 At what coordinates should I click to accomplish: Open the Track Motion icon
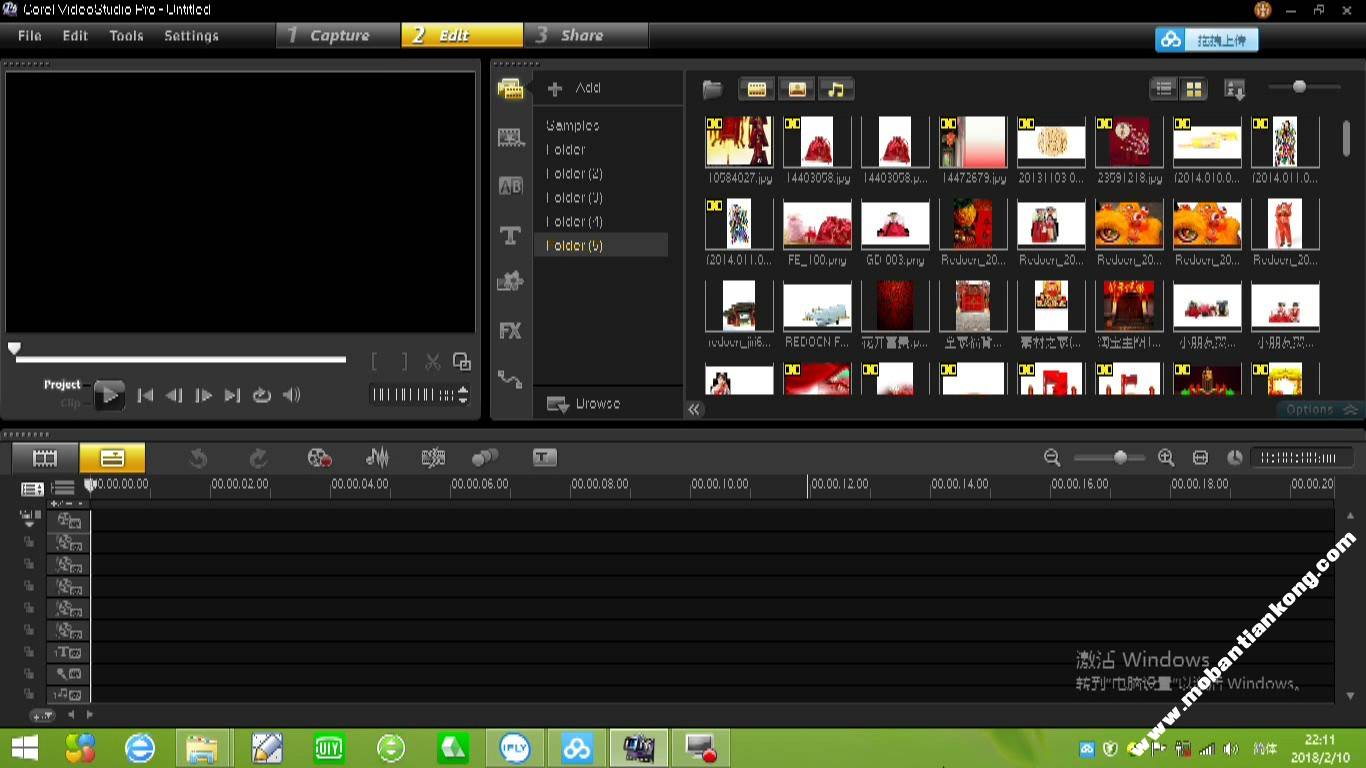(485, 458)
